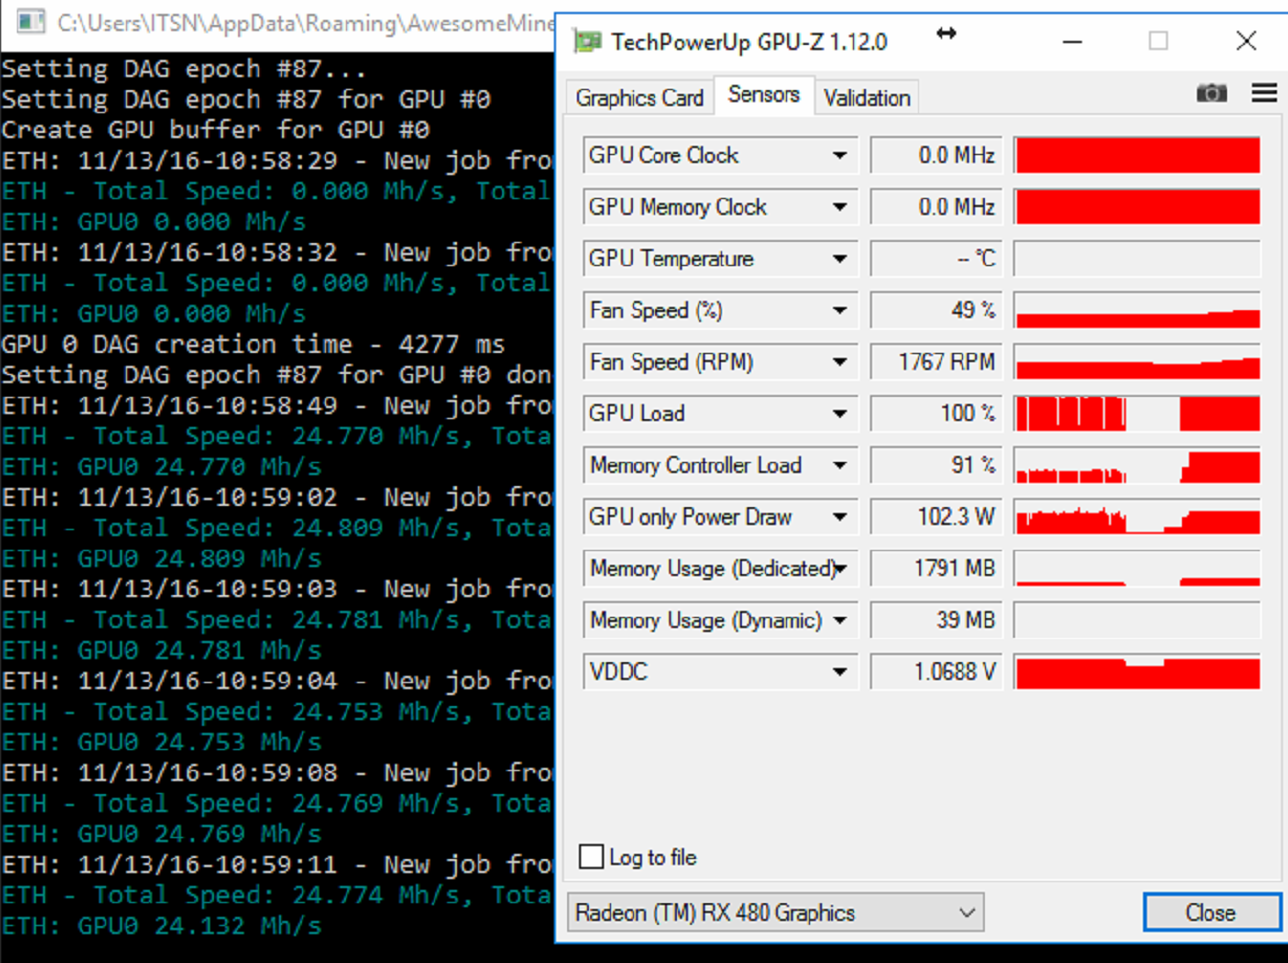Click the 1767 RPM value field

coord(936,362)
